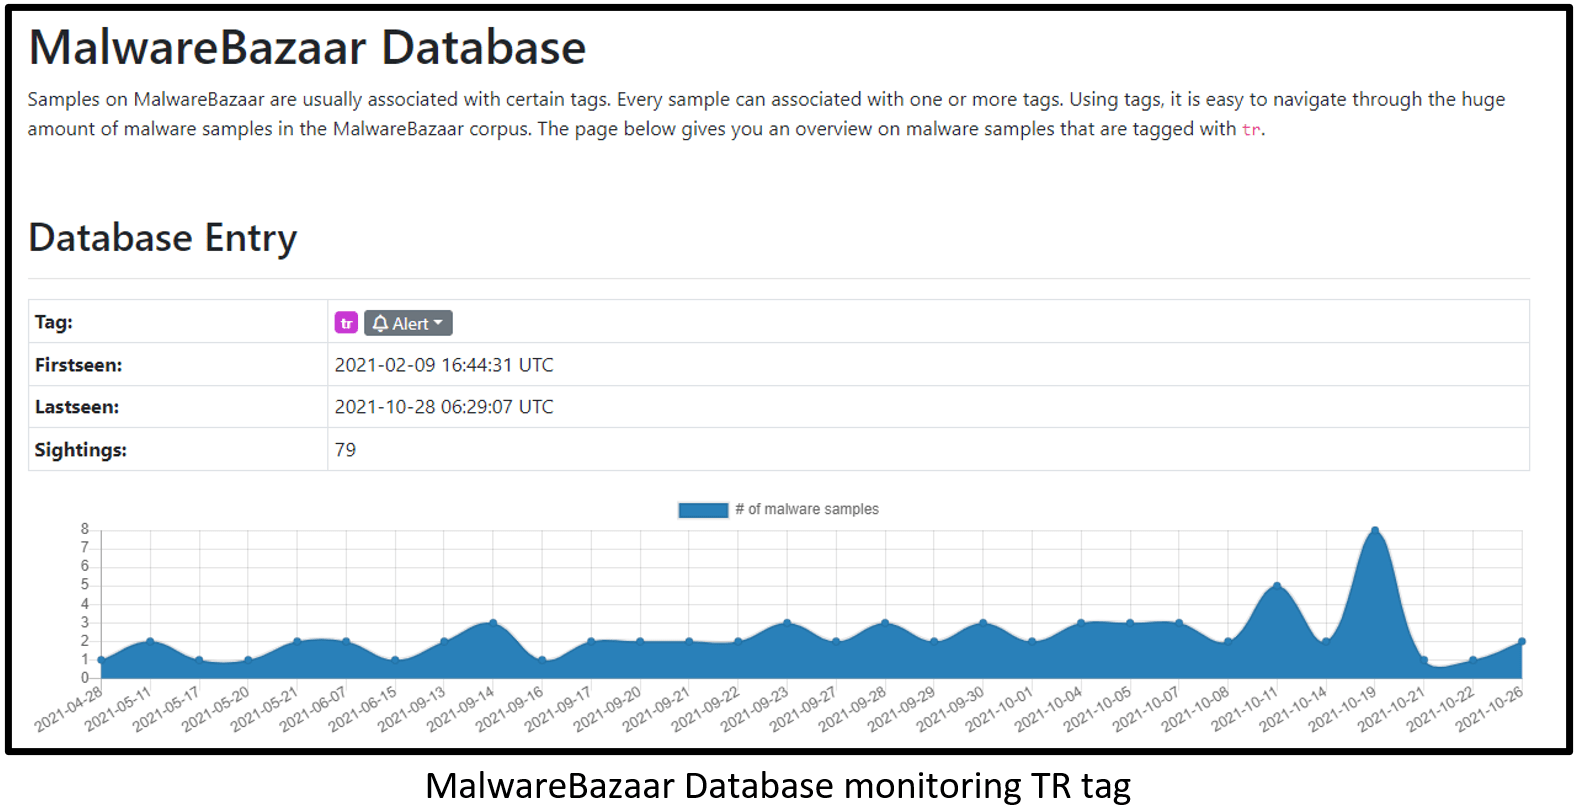The height and width of the screenshot is (809, 1584).
Task: Click the x-axis label 2021-10-01
Action: point(1000,708)
